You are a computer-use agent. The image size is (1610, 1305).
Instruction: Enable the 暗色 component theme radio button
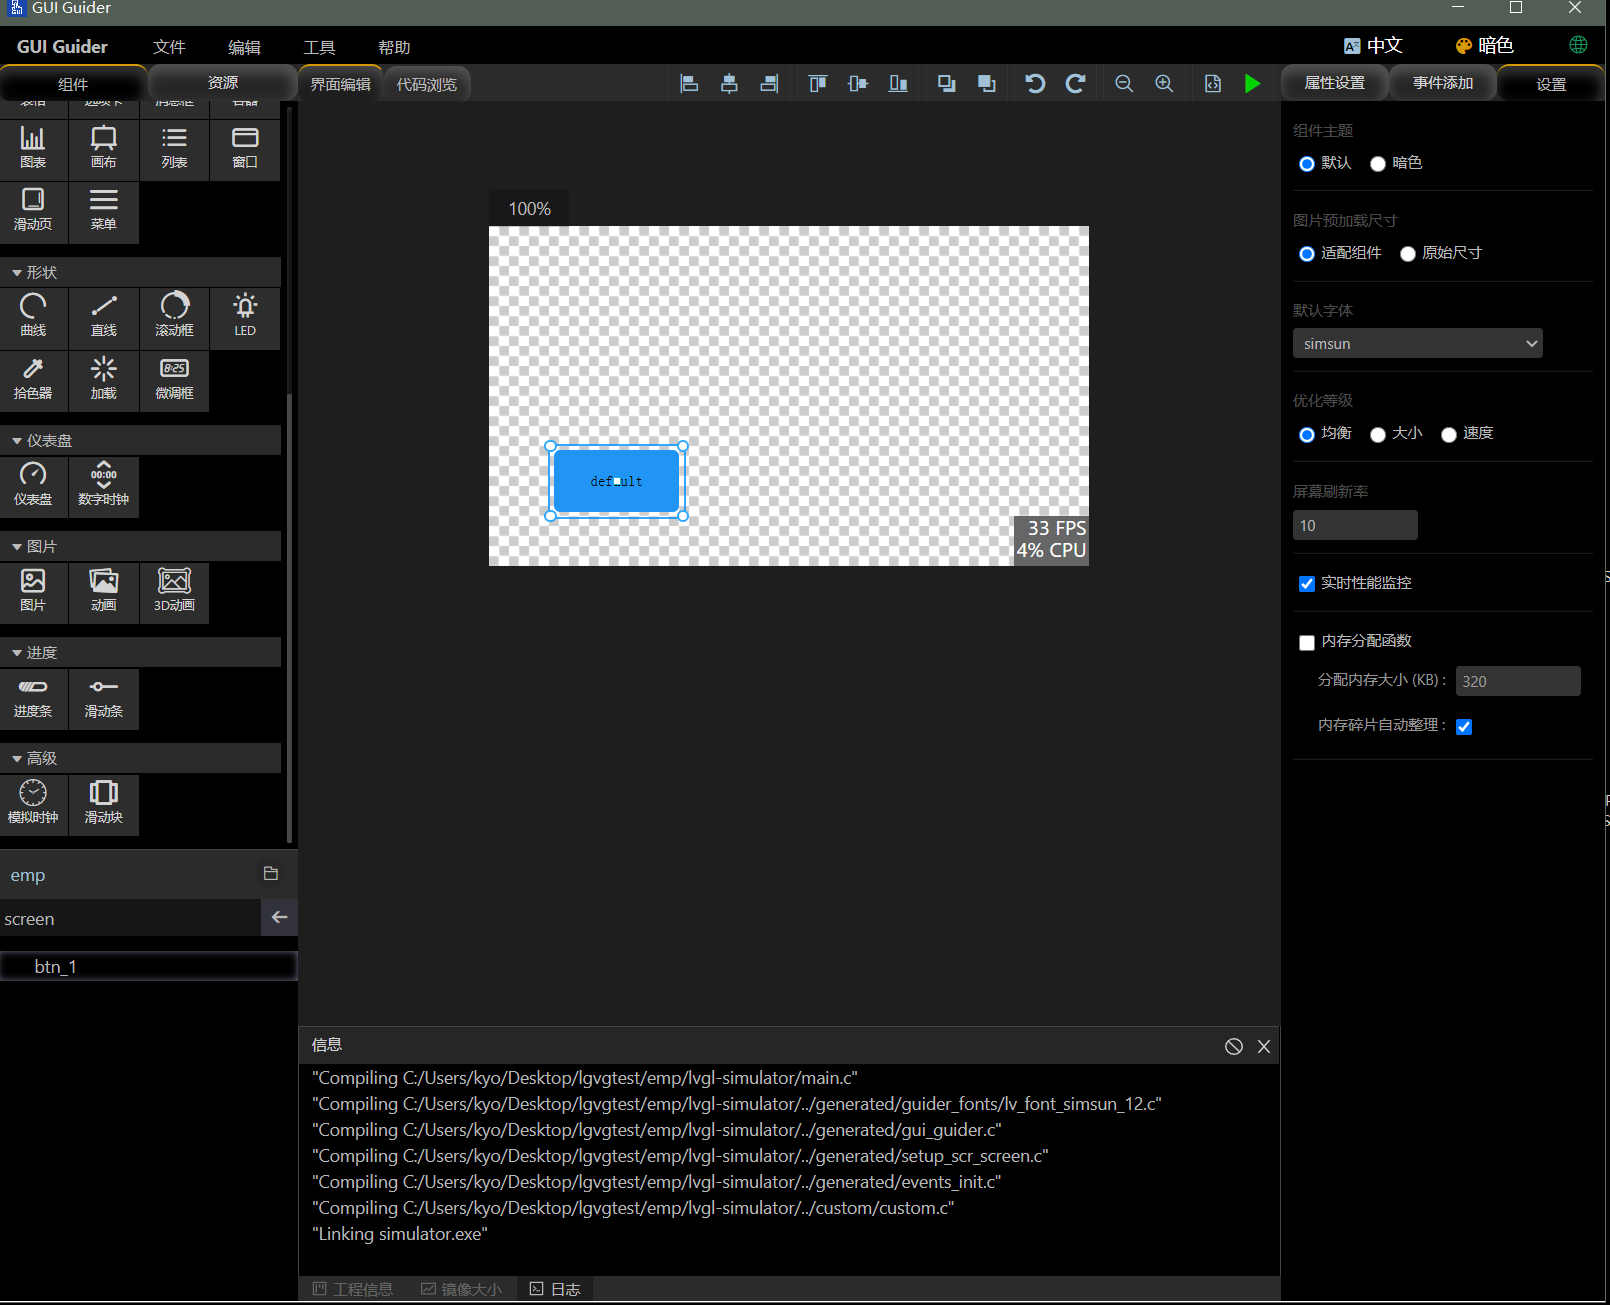tap(1377, 163)
